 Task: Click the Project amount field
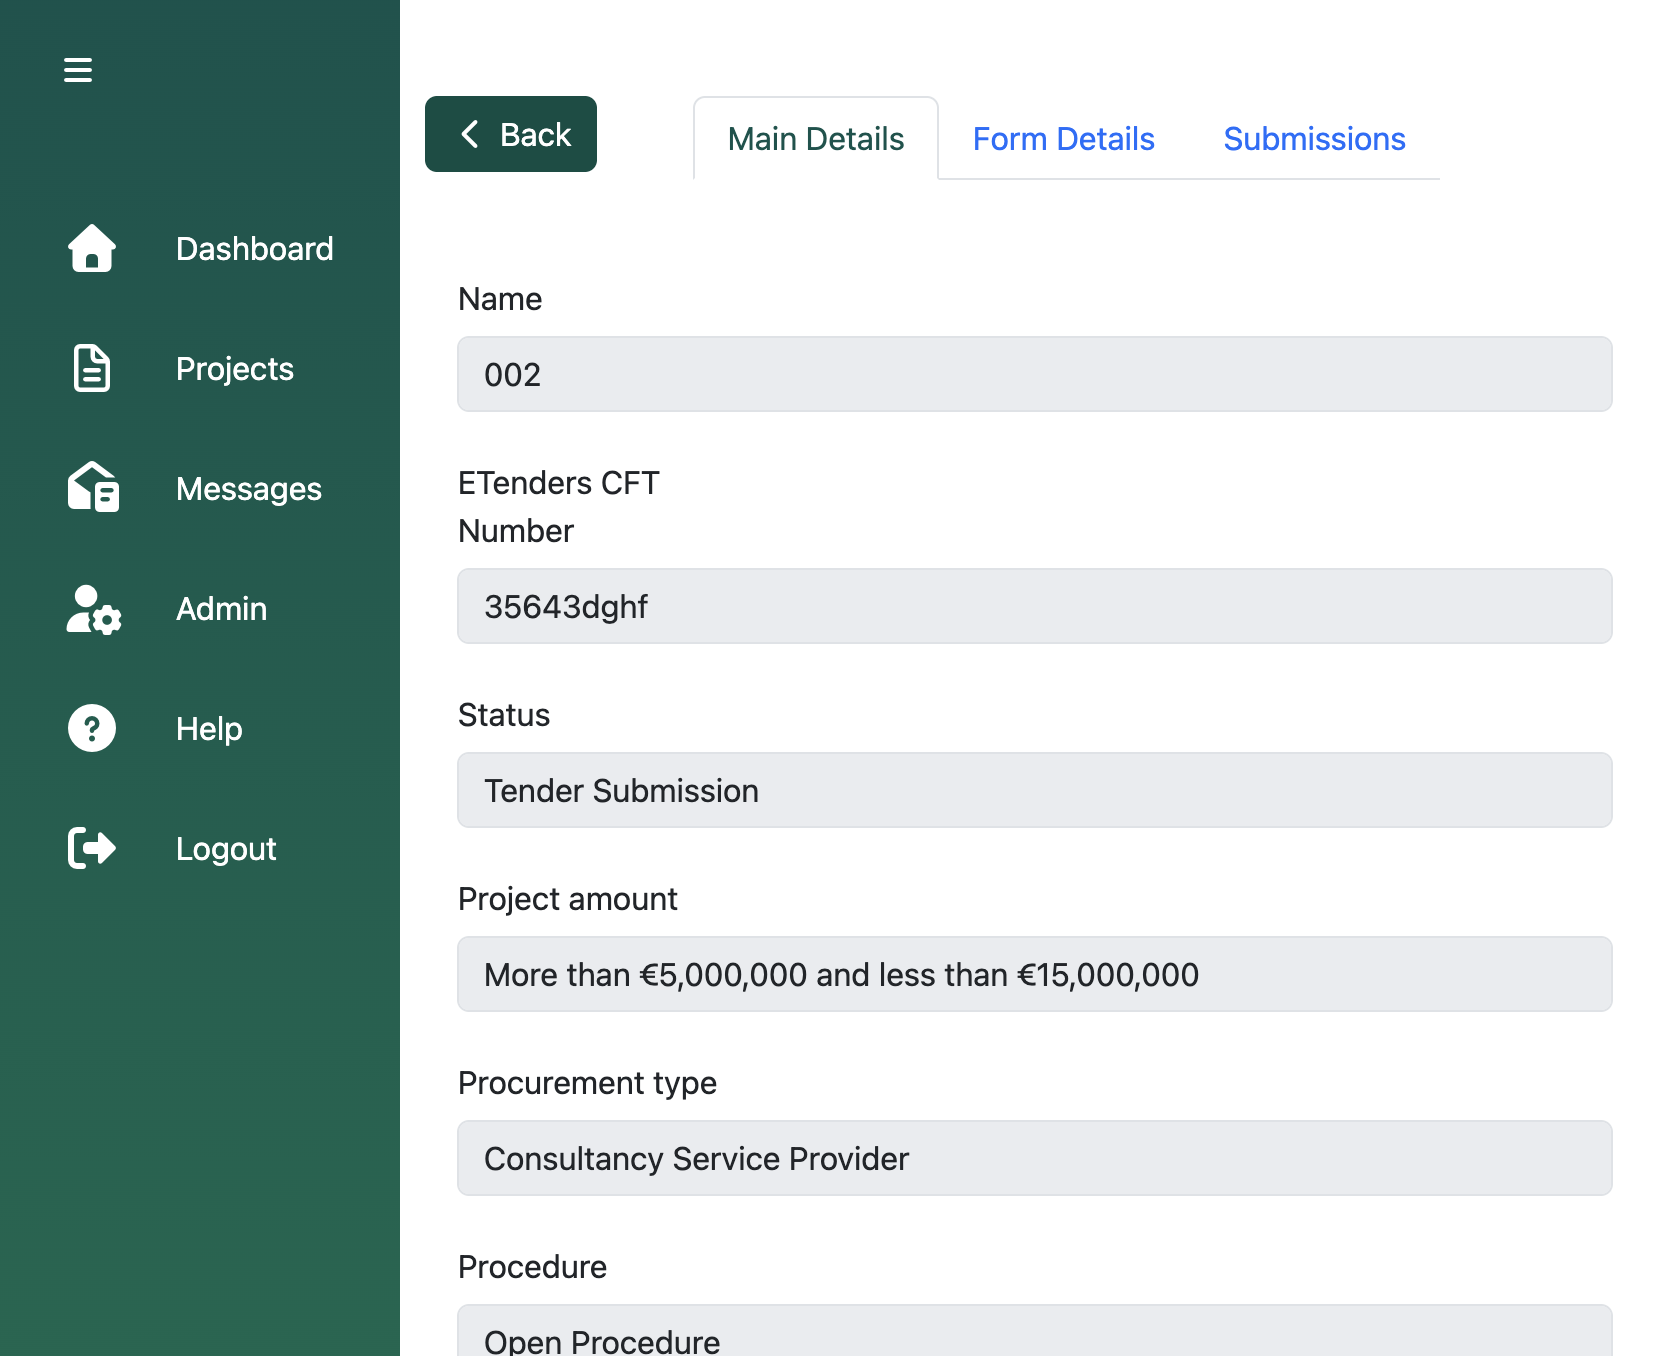point(1035,974)
